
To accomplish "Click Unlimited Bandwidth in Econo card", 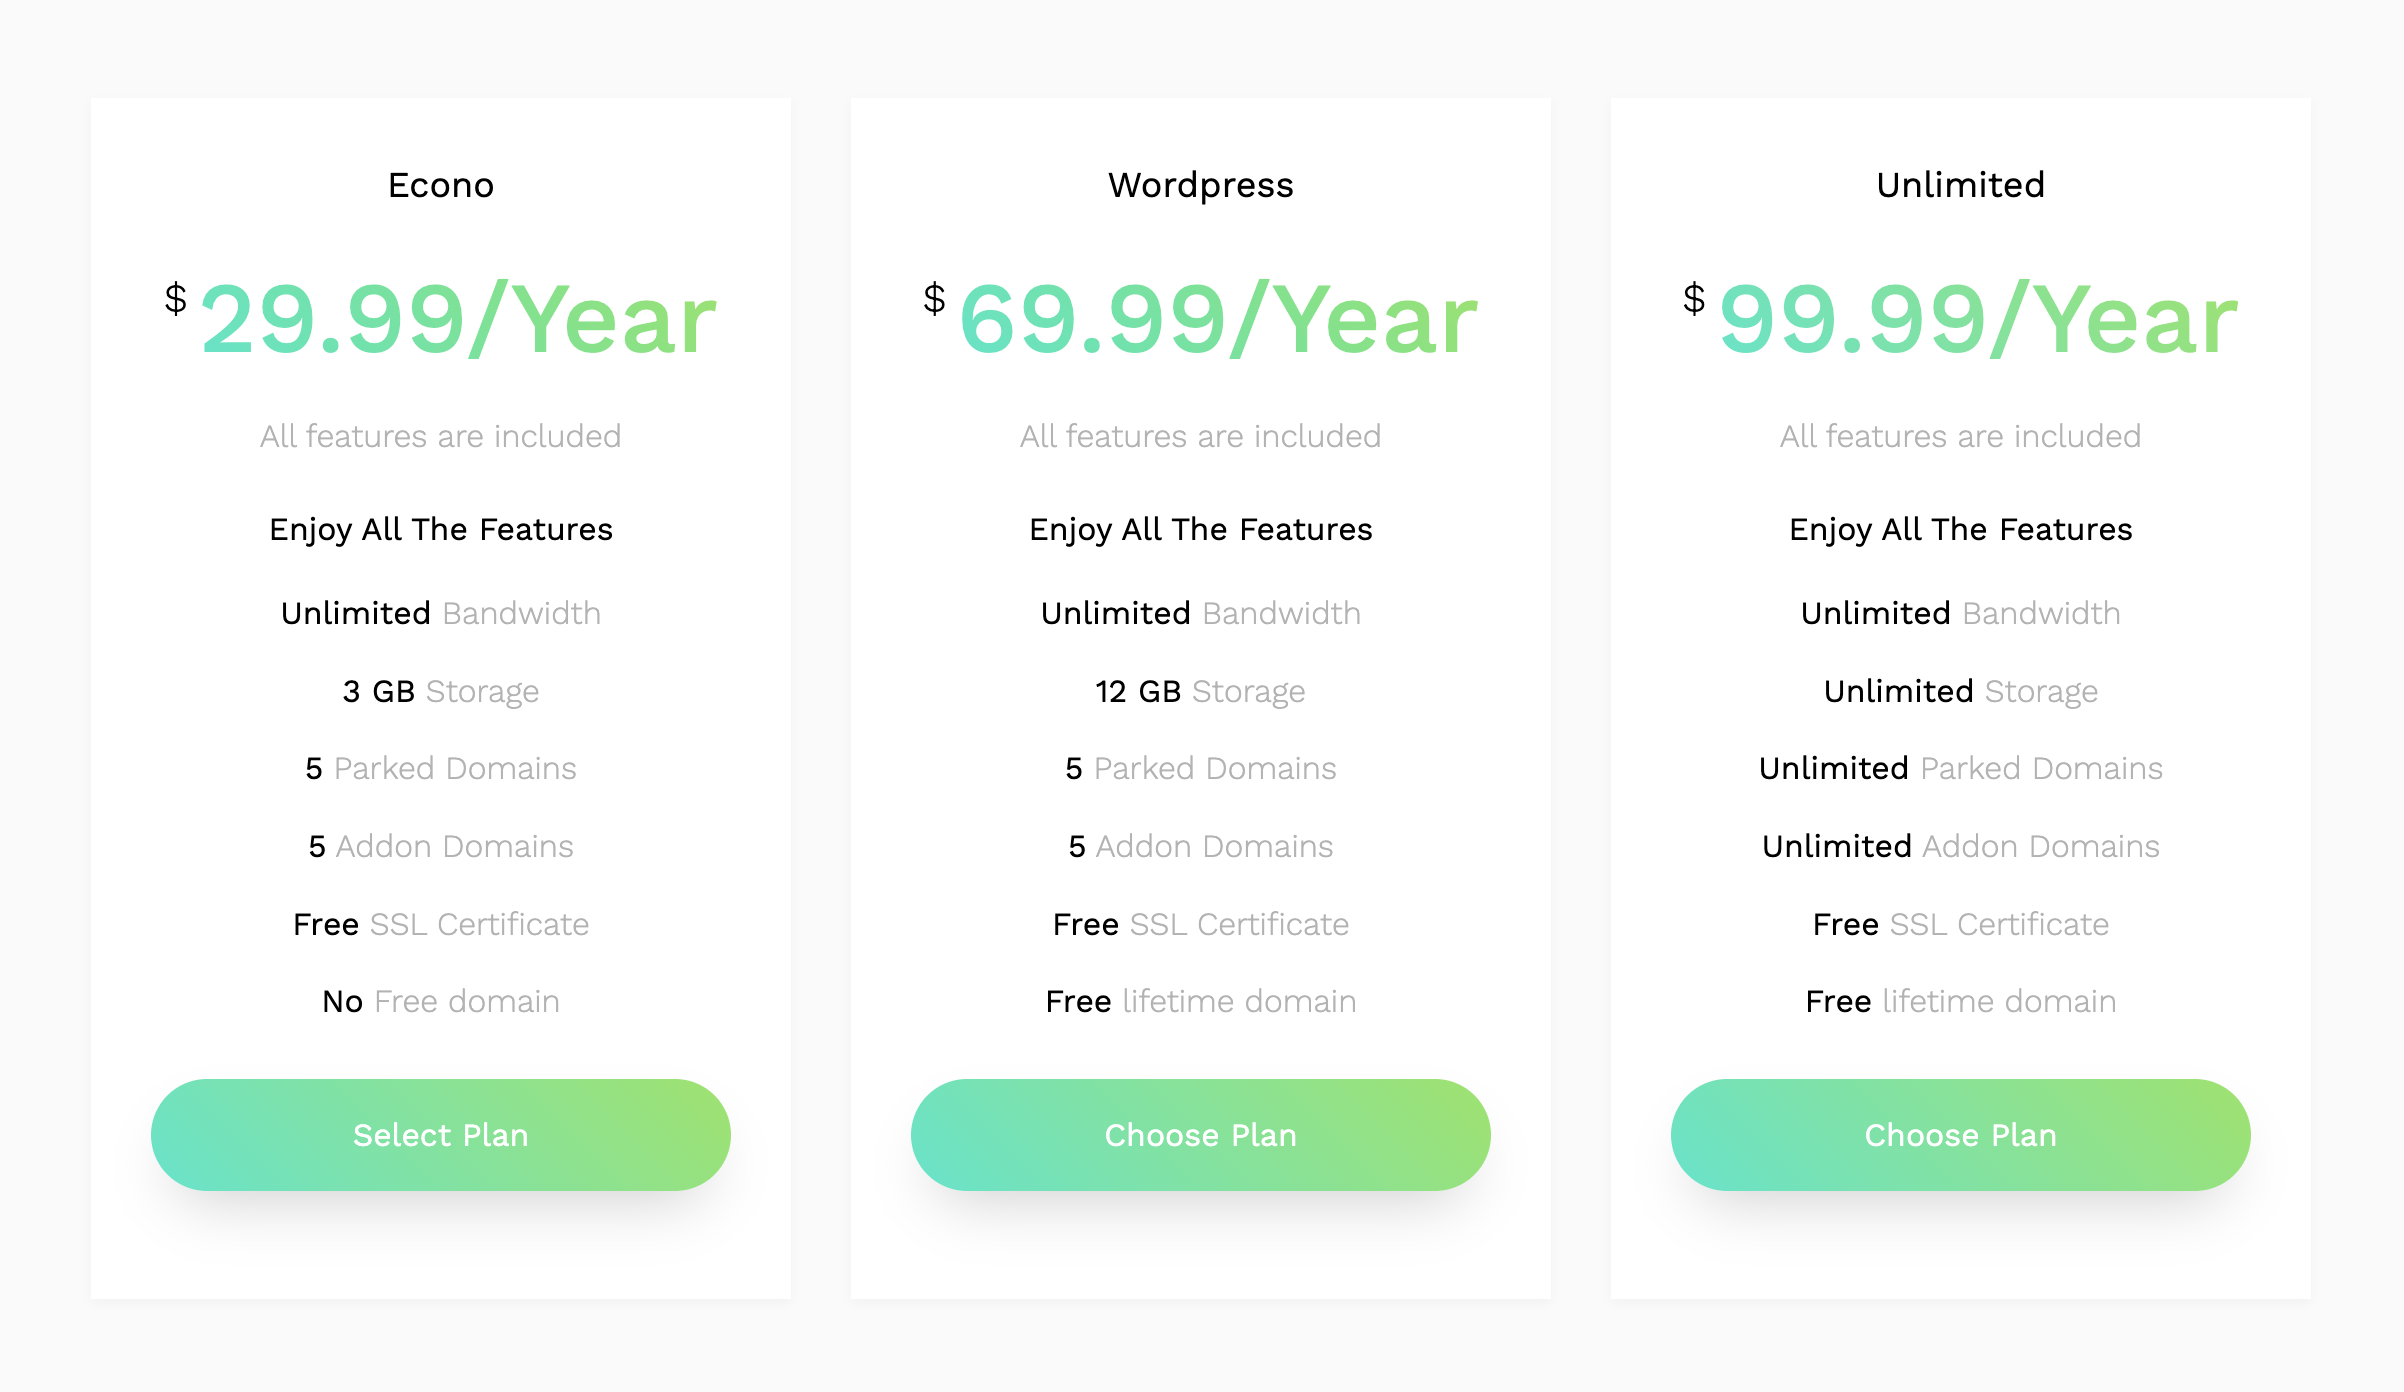I will pos(440,613).
